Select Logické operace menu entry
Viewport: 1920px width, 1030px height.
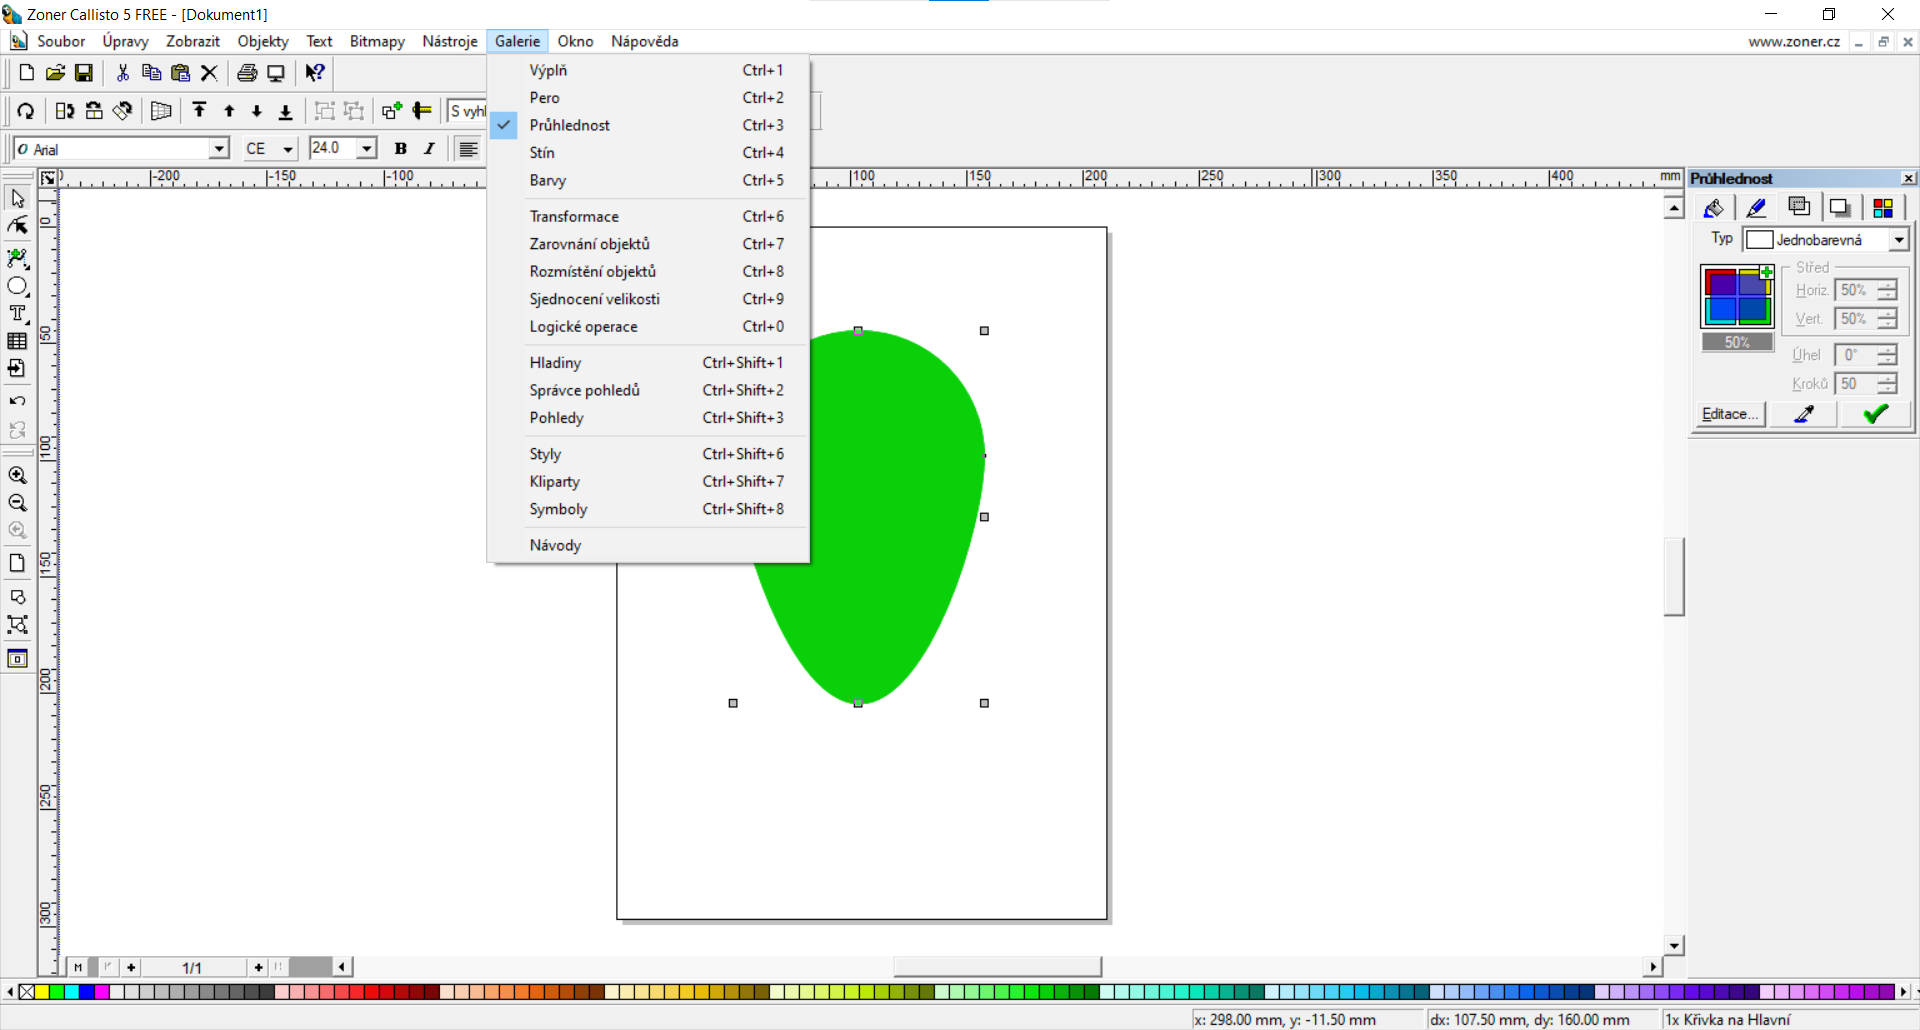(648, 327)
